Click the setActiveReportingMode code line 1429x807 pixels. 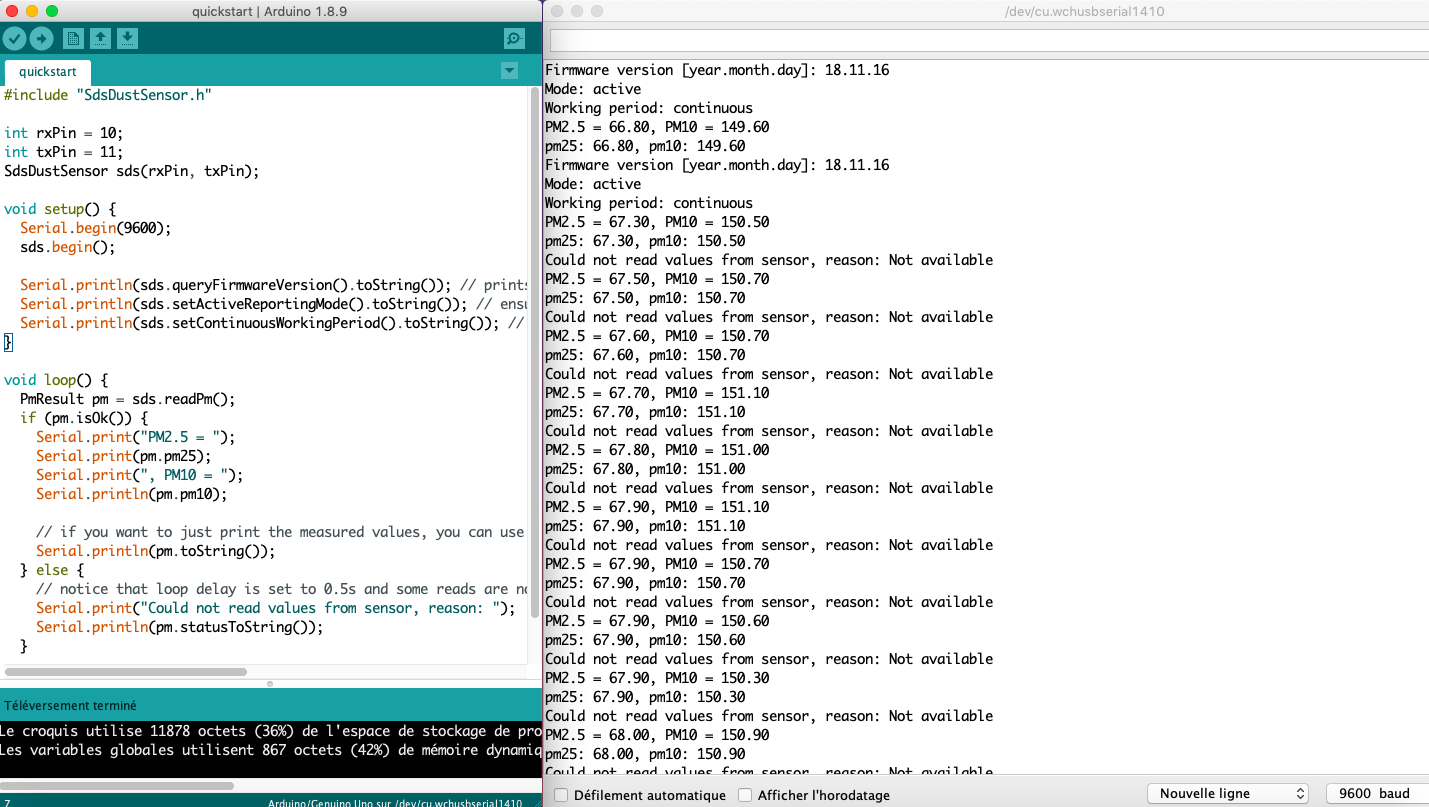click(x=273, y=304)
